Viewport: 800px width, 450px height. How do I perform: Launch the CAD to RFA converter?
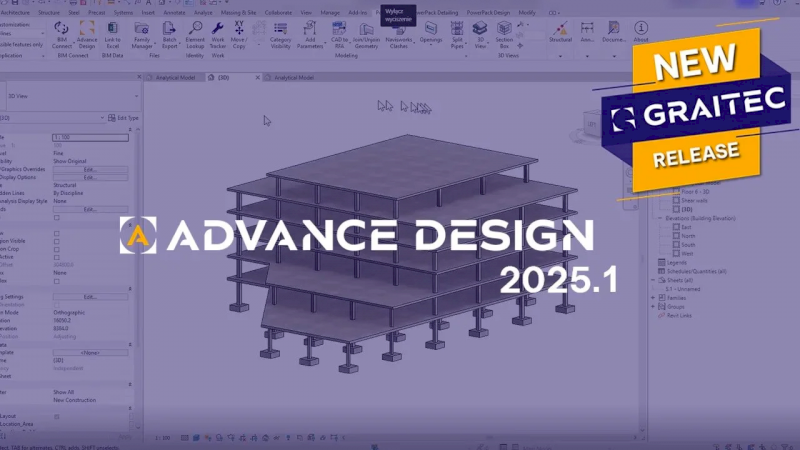point(339,35)
